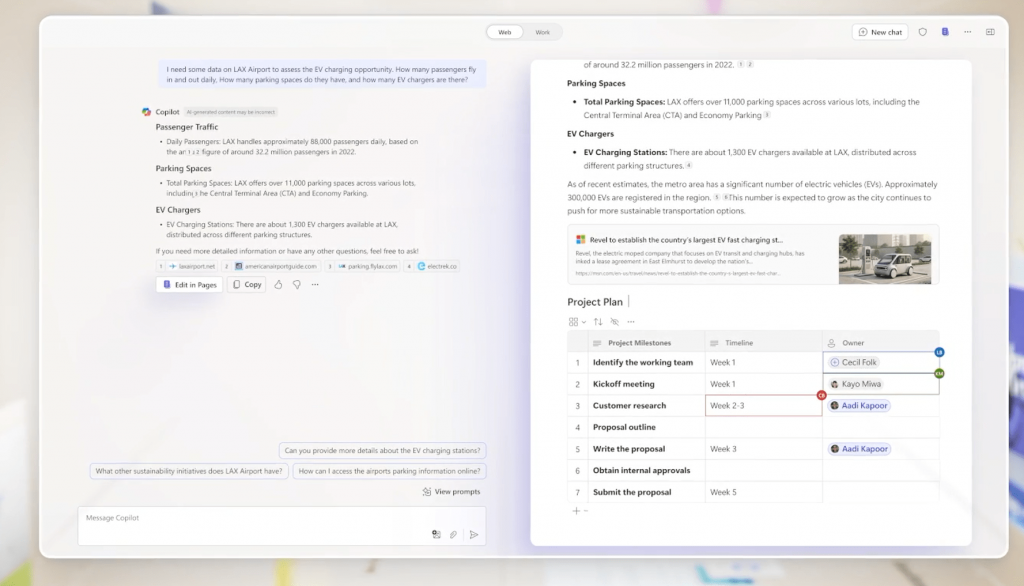Click the Project Milestones column header
The height and width of the screenshot is (586, 1024).
tap(646, 343)
